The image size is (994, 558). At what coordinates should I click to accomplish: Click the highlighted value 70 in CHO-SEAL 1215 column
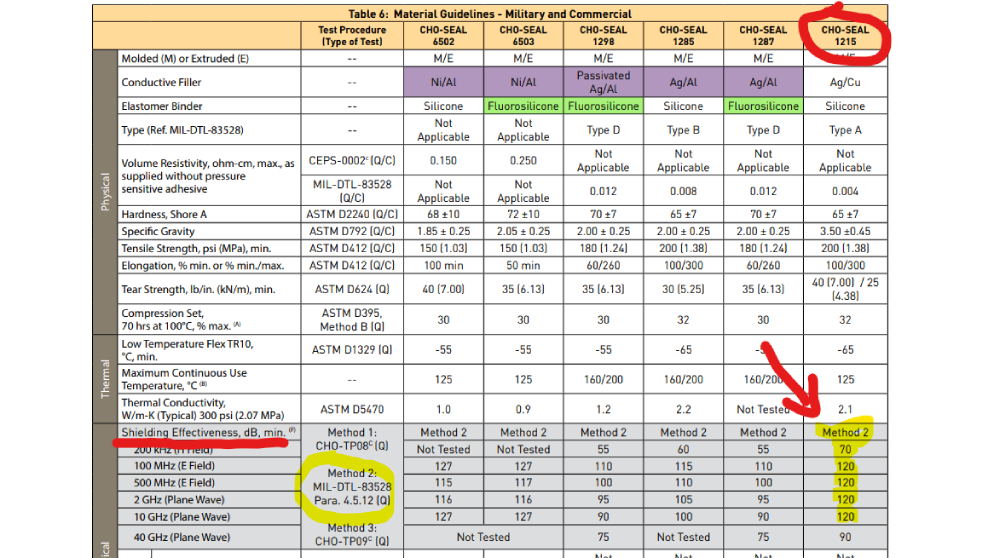click(845, 450)
